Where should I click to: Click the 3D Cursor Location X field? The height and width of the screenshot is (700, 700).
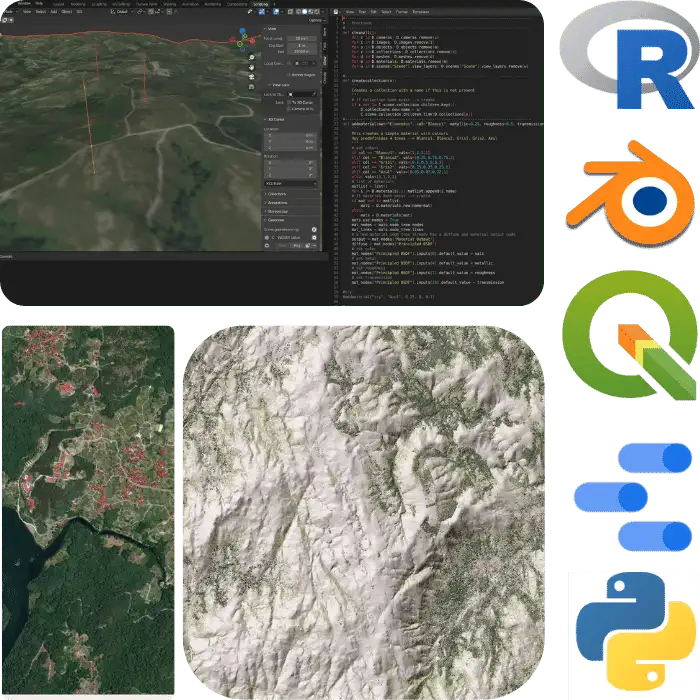click(x=290, y=136)
